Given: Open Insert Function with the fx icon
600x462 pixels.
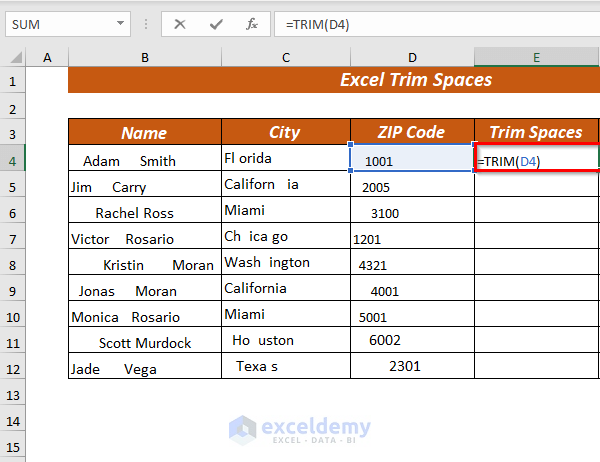Looking at the screenshot, I should click(252, 24).
